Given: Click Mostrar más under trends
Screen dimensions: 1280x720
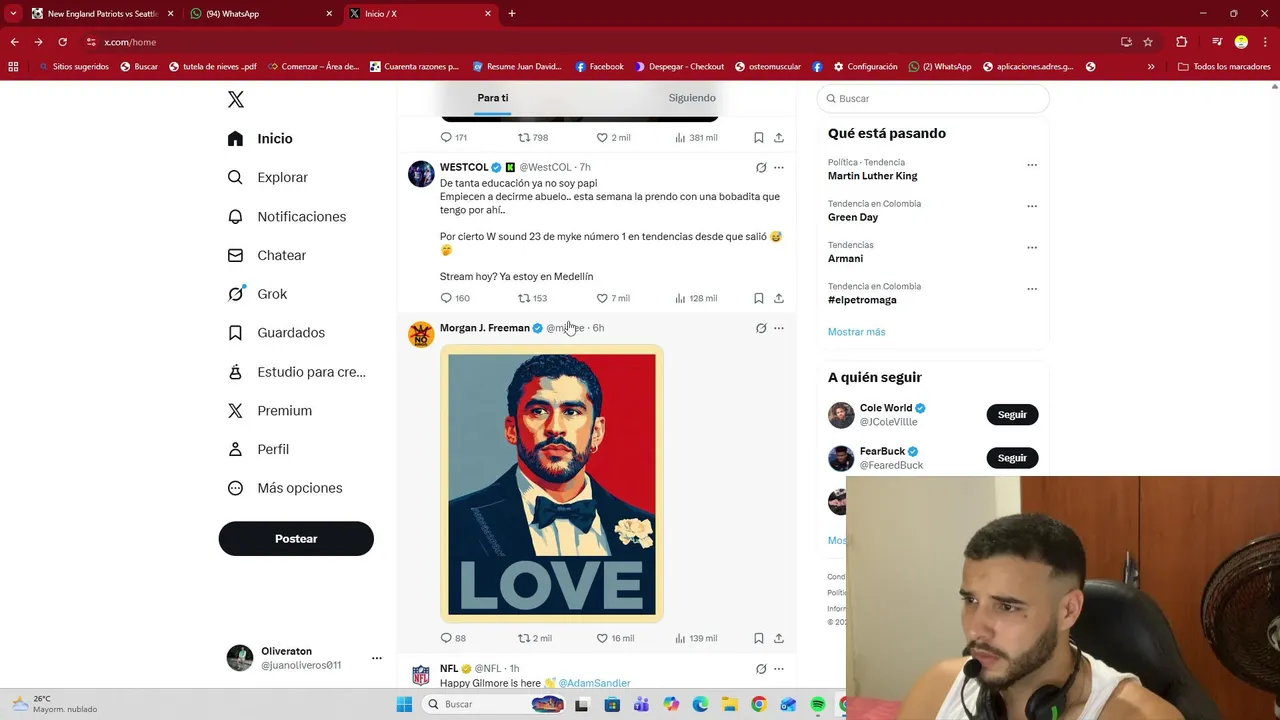Looking at the screenshot, I should (856, 332).
